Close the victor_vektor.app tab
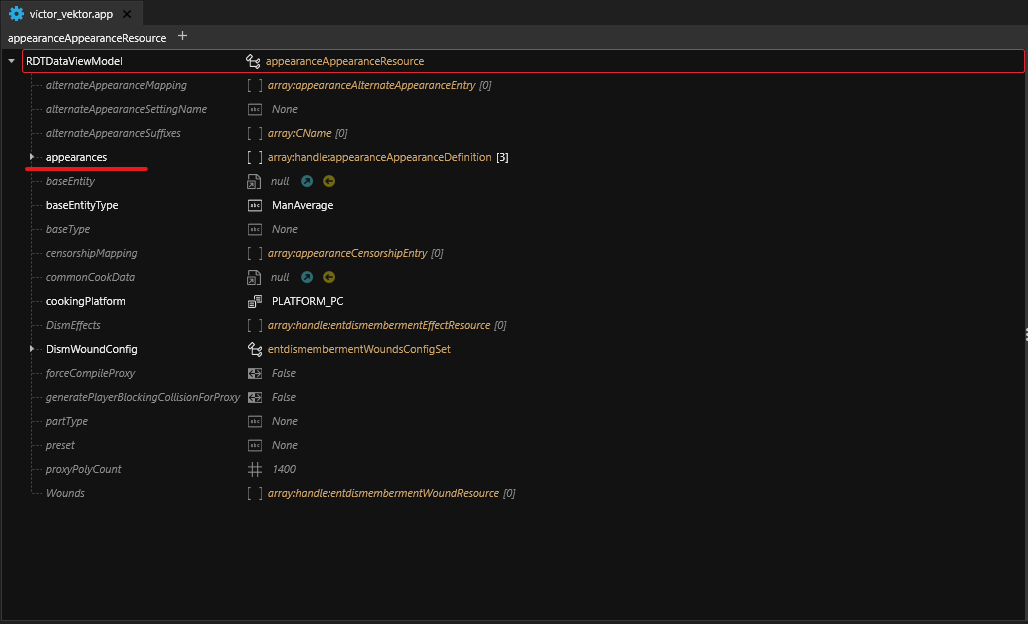The image size is (1028, 624). pos(128,14)
